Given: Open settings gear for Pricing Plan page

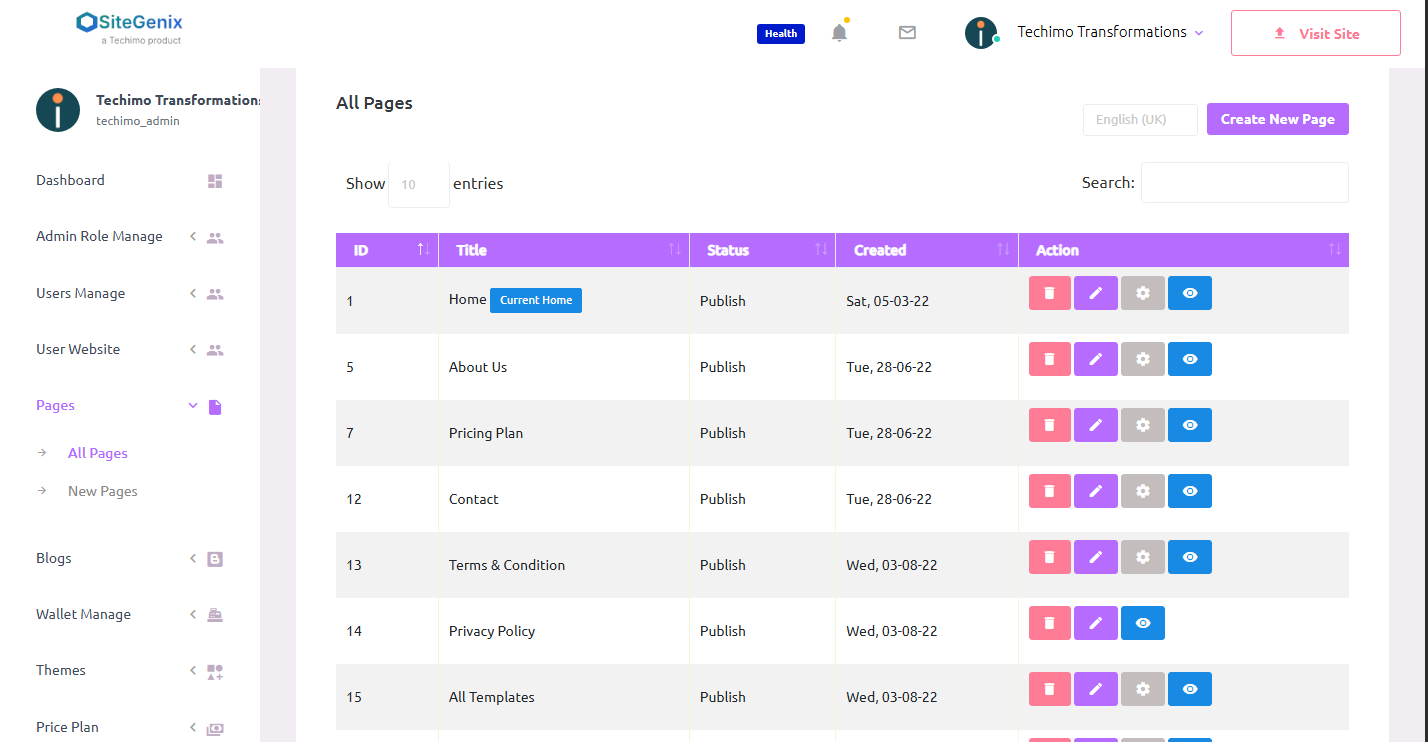Looking at the screenshot, I should coord(1142,425).
